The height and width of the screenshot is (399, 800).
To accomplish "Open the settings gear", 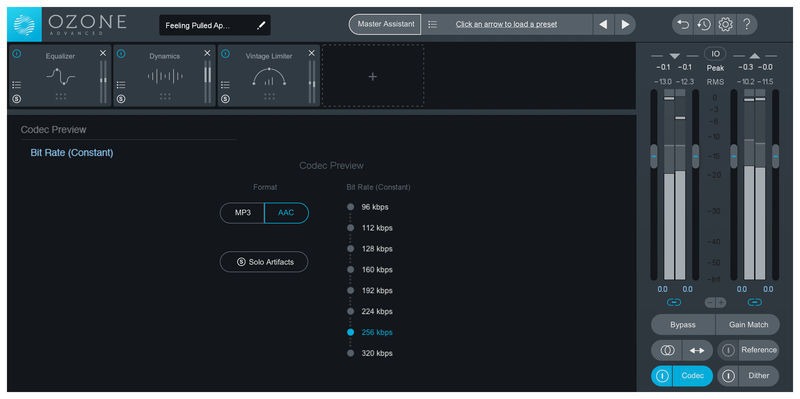I will click(725, 24).
